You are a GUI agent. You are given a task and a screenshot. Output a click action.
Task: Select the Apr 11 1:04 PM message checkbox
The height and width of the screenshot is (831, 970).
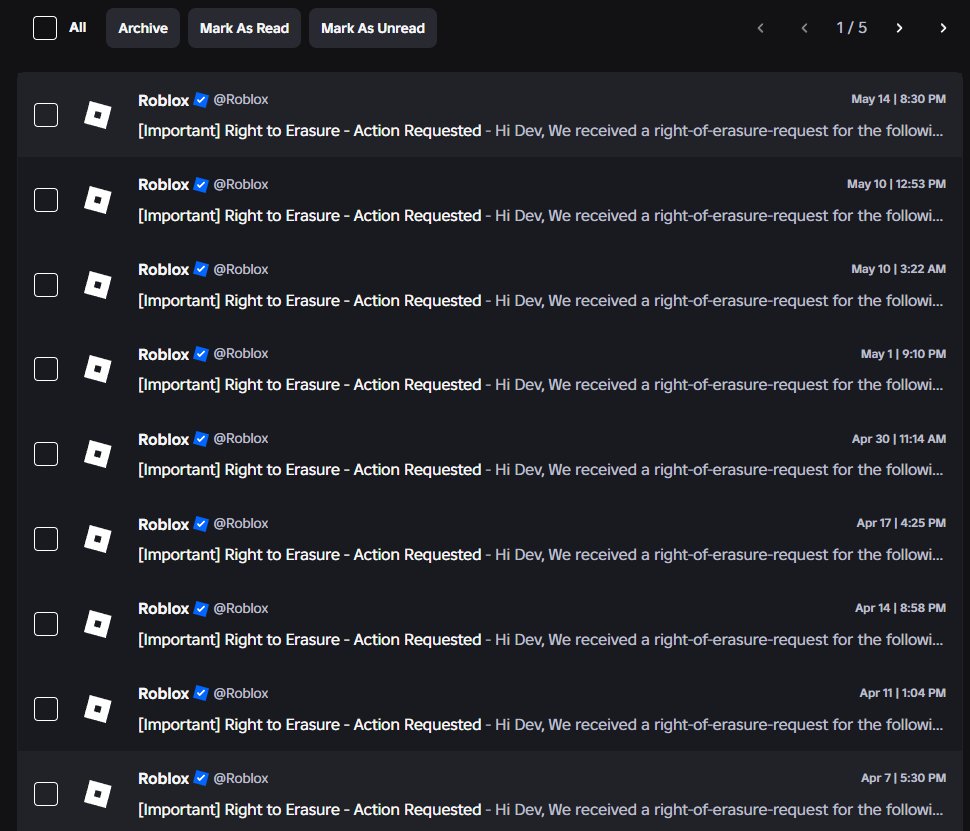pos(46,709)
